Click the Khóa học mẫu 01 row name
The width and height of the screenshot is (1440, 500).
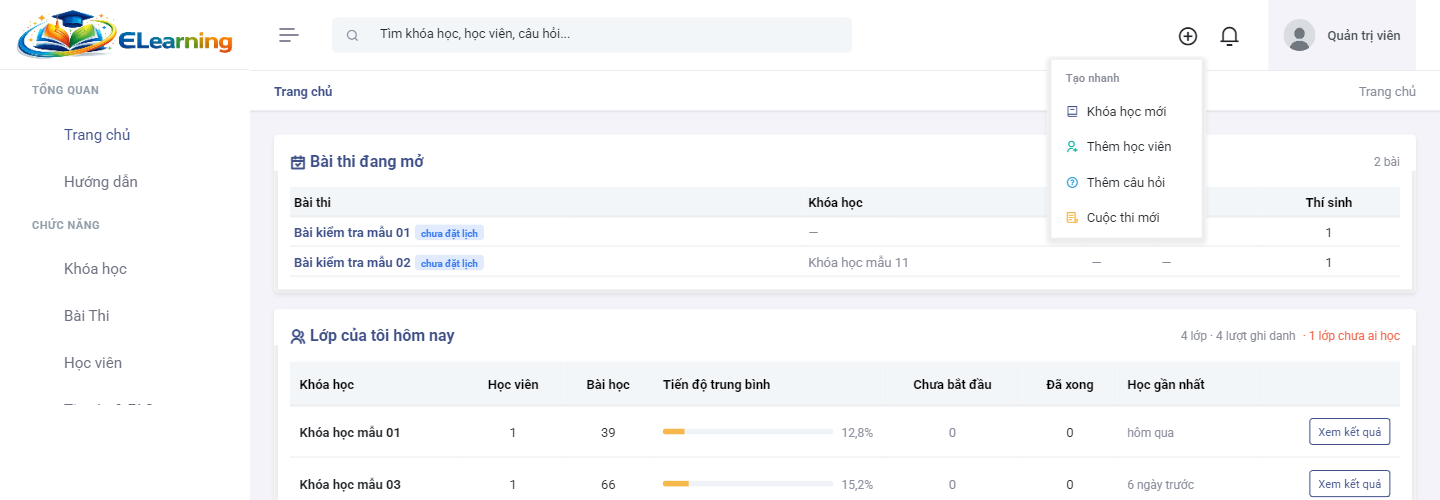tap(350, 433)
